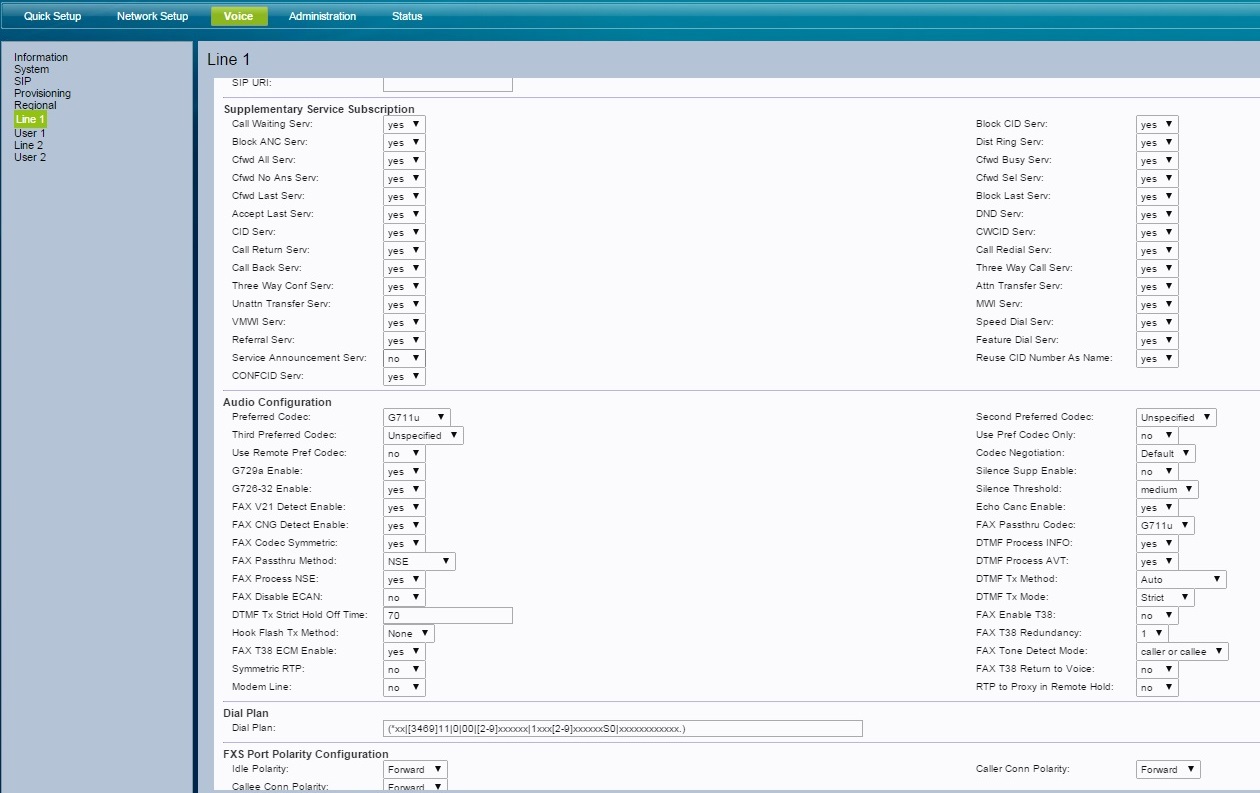Open the Silence Threshold dropdown

click(x=1167, y=489)
